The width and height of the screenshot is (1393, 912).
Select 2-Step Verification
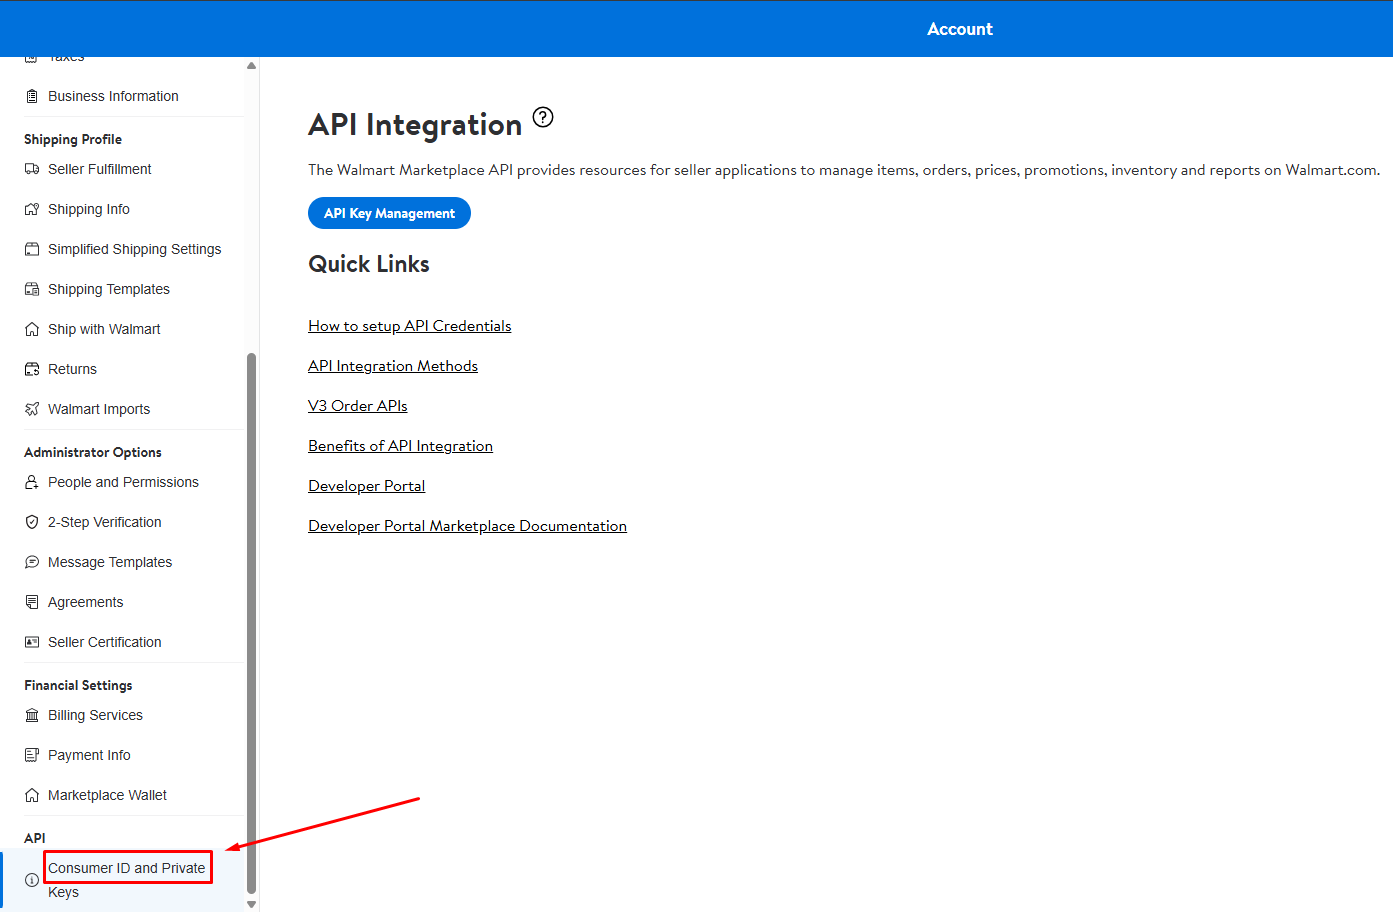click(x=105, y=522)
